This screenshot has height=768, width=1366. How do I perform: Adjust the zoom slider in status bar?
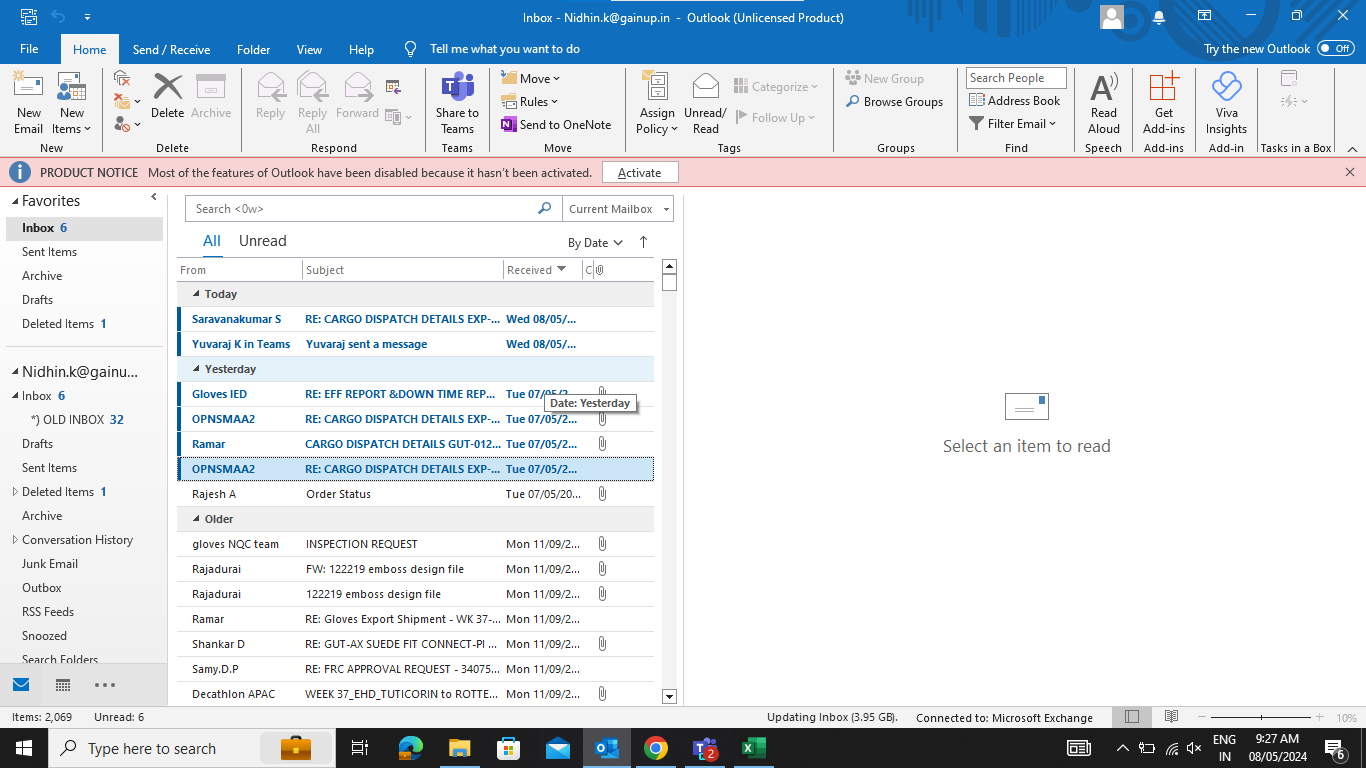(1262, 718)
